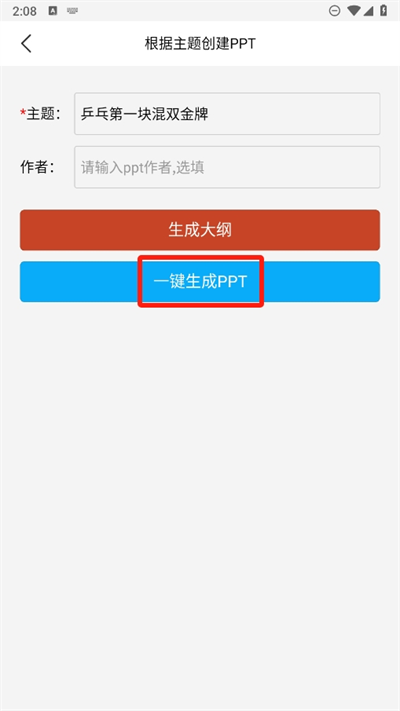The height and width of the screenshot is (711, 400).
Task: Tap the red required asterisk beside 主题
Action: click(x=23, y=112)
